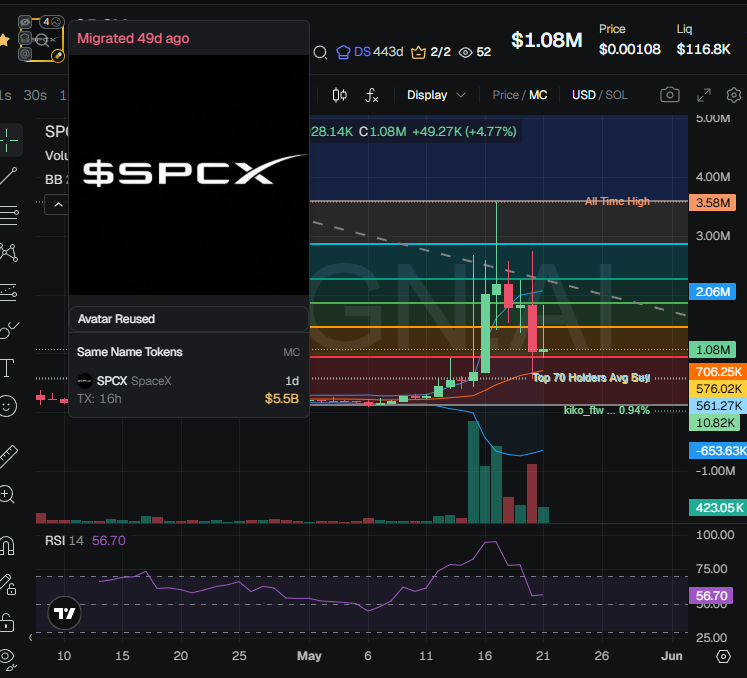Click the DS 443d dev badge
Viewport: 747px width, 678px height.
370,51
